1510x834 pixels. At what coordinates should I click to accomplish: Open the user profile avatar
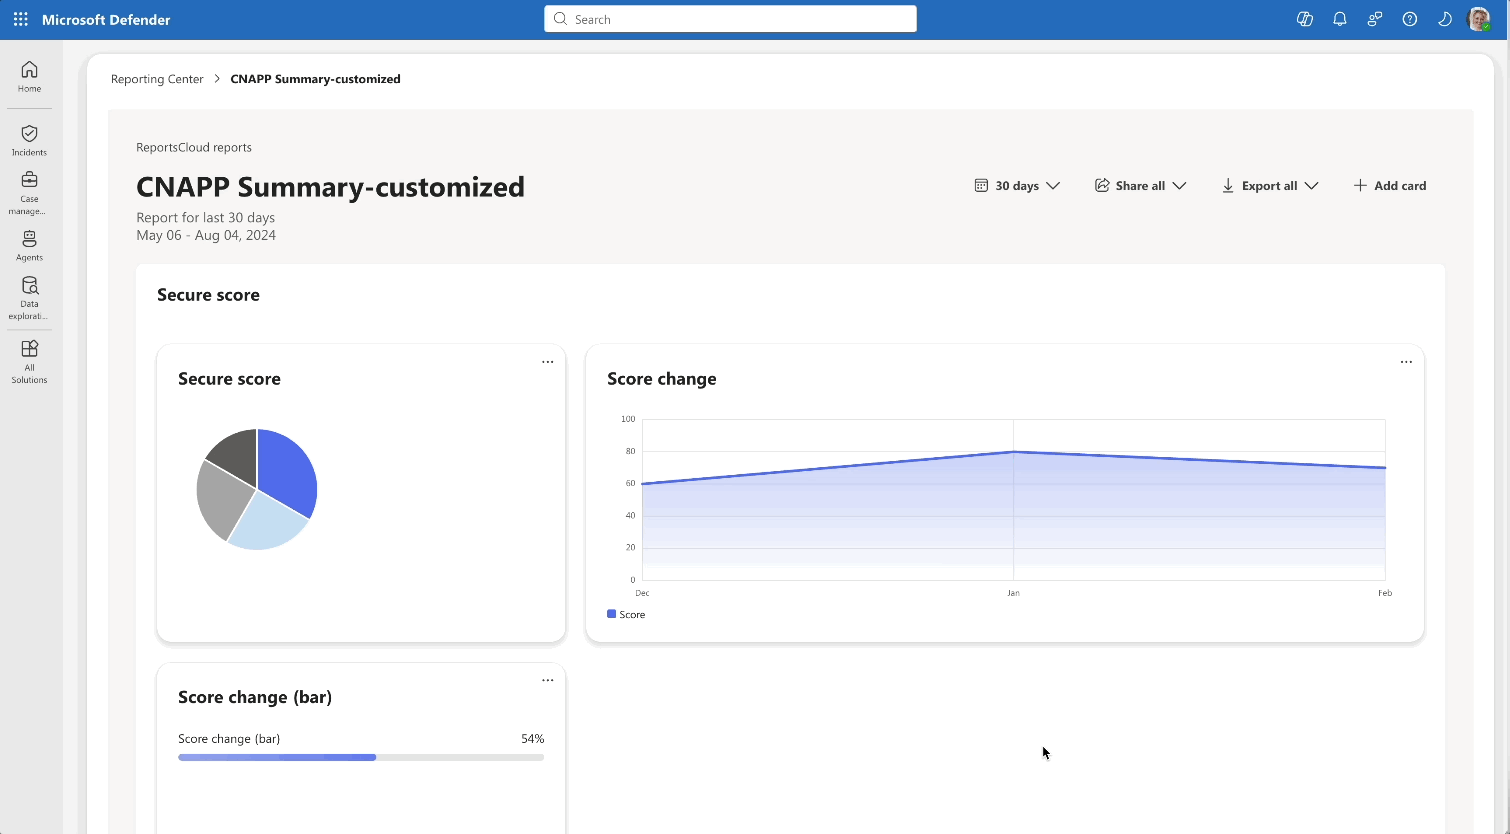(1478, 19)
